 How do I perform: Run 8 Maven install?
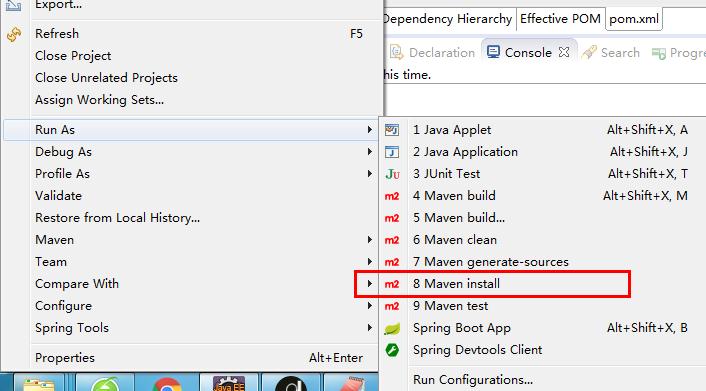click(x=543, y=284)
